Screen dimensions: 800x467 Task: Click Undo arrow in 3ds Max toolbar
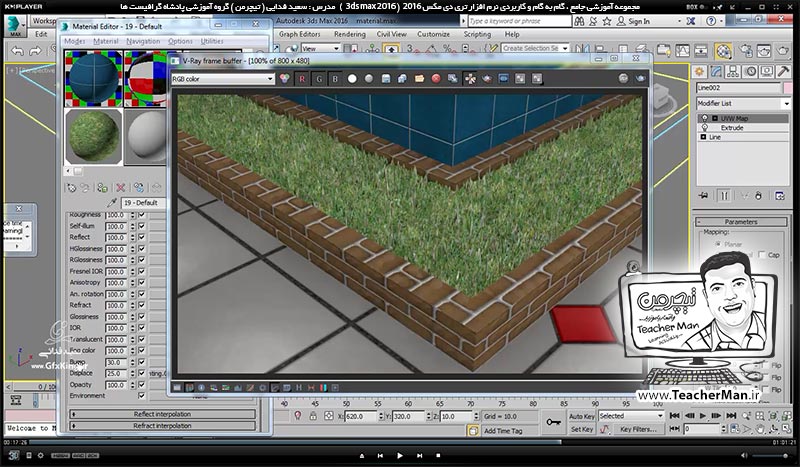[17, 51]
